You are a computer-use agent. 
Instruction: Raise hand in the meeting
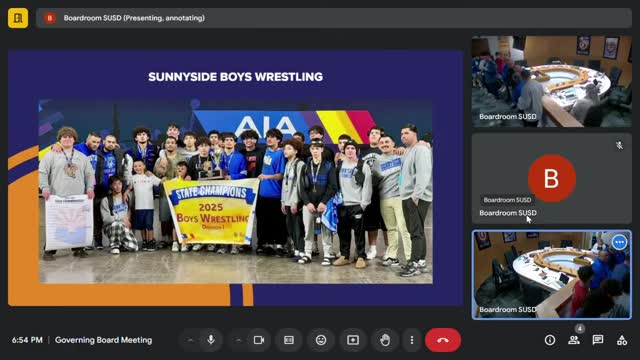click(385, 340)
